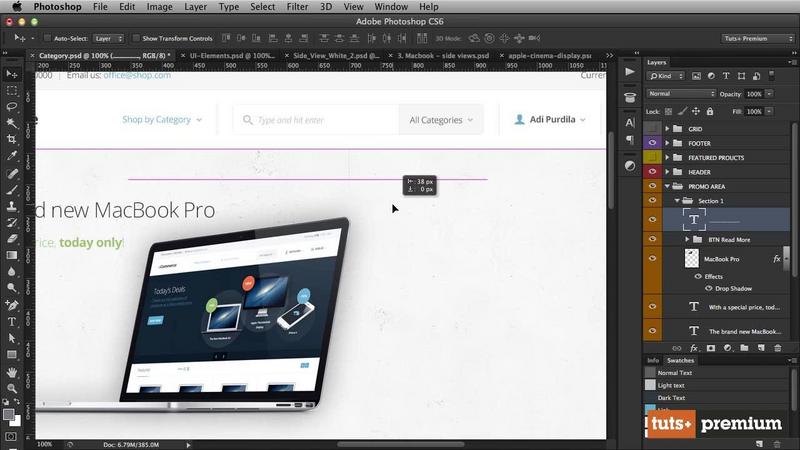The height and width of the screenshot is (450, 800).
Task: Select the Dodge tool
Action: pyautogui.click(x=12, y=288)
